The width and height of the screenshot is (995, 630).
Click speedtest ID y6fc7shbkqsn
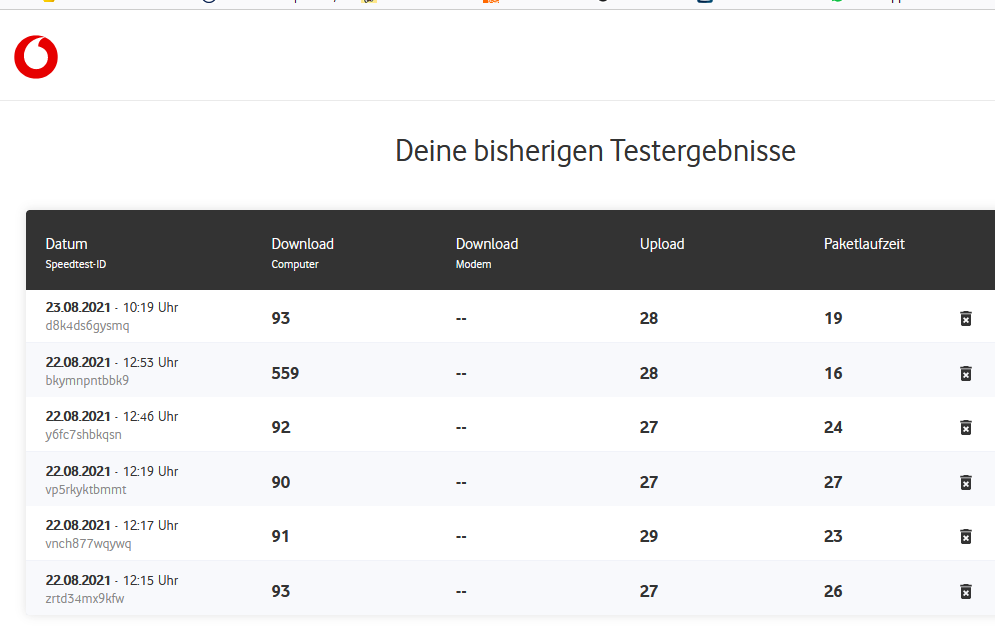point(84,435)
